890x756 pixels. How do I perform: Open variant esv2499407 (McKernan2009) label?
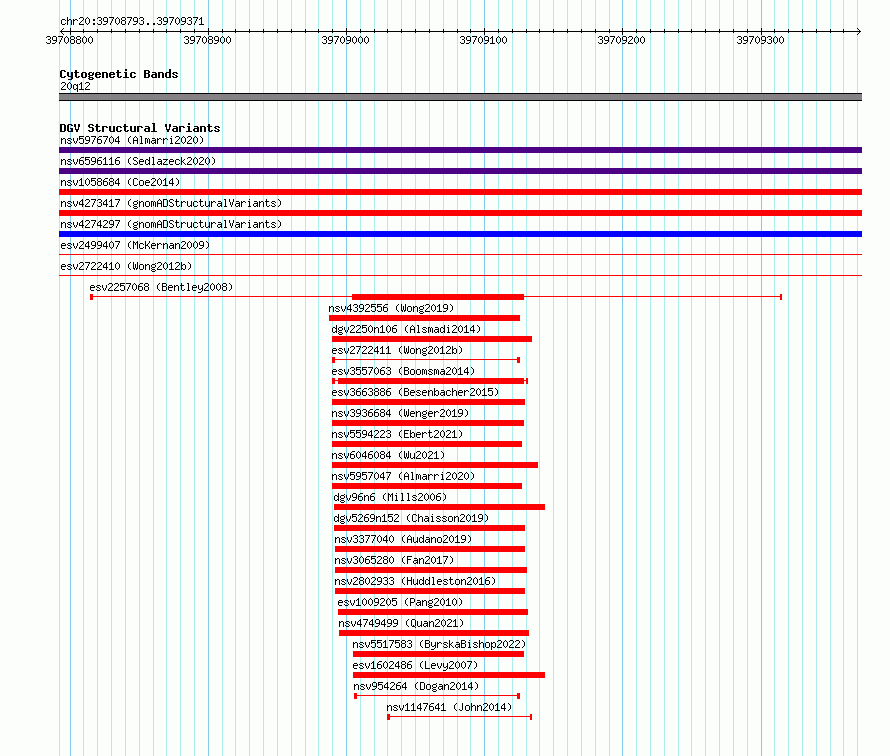pos(135,245)
